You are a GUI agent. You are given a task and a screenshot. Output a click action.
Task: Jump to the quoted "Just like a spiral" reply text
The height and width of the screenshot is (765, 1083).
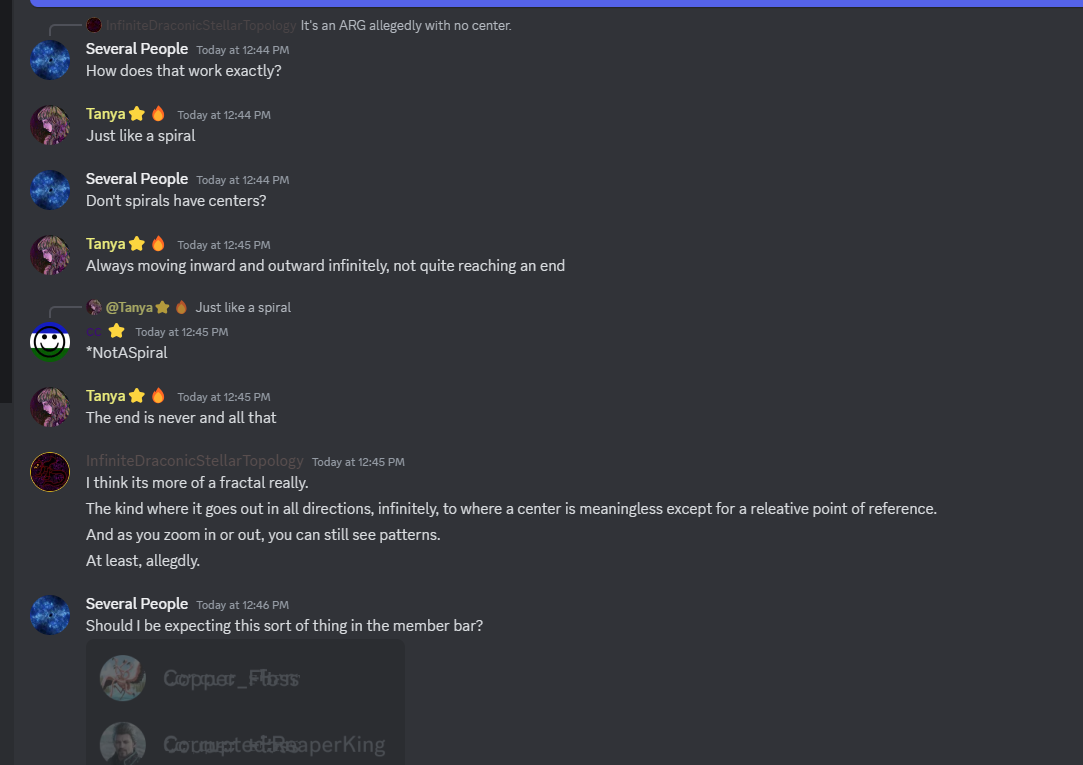click(x=243, y=307)
